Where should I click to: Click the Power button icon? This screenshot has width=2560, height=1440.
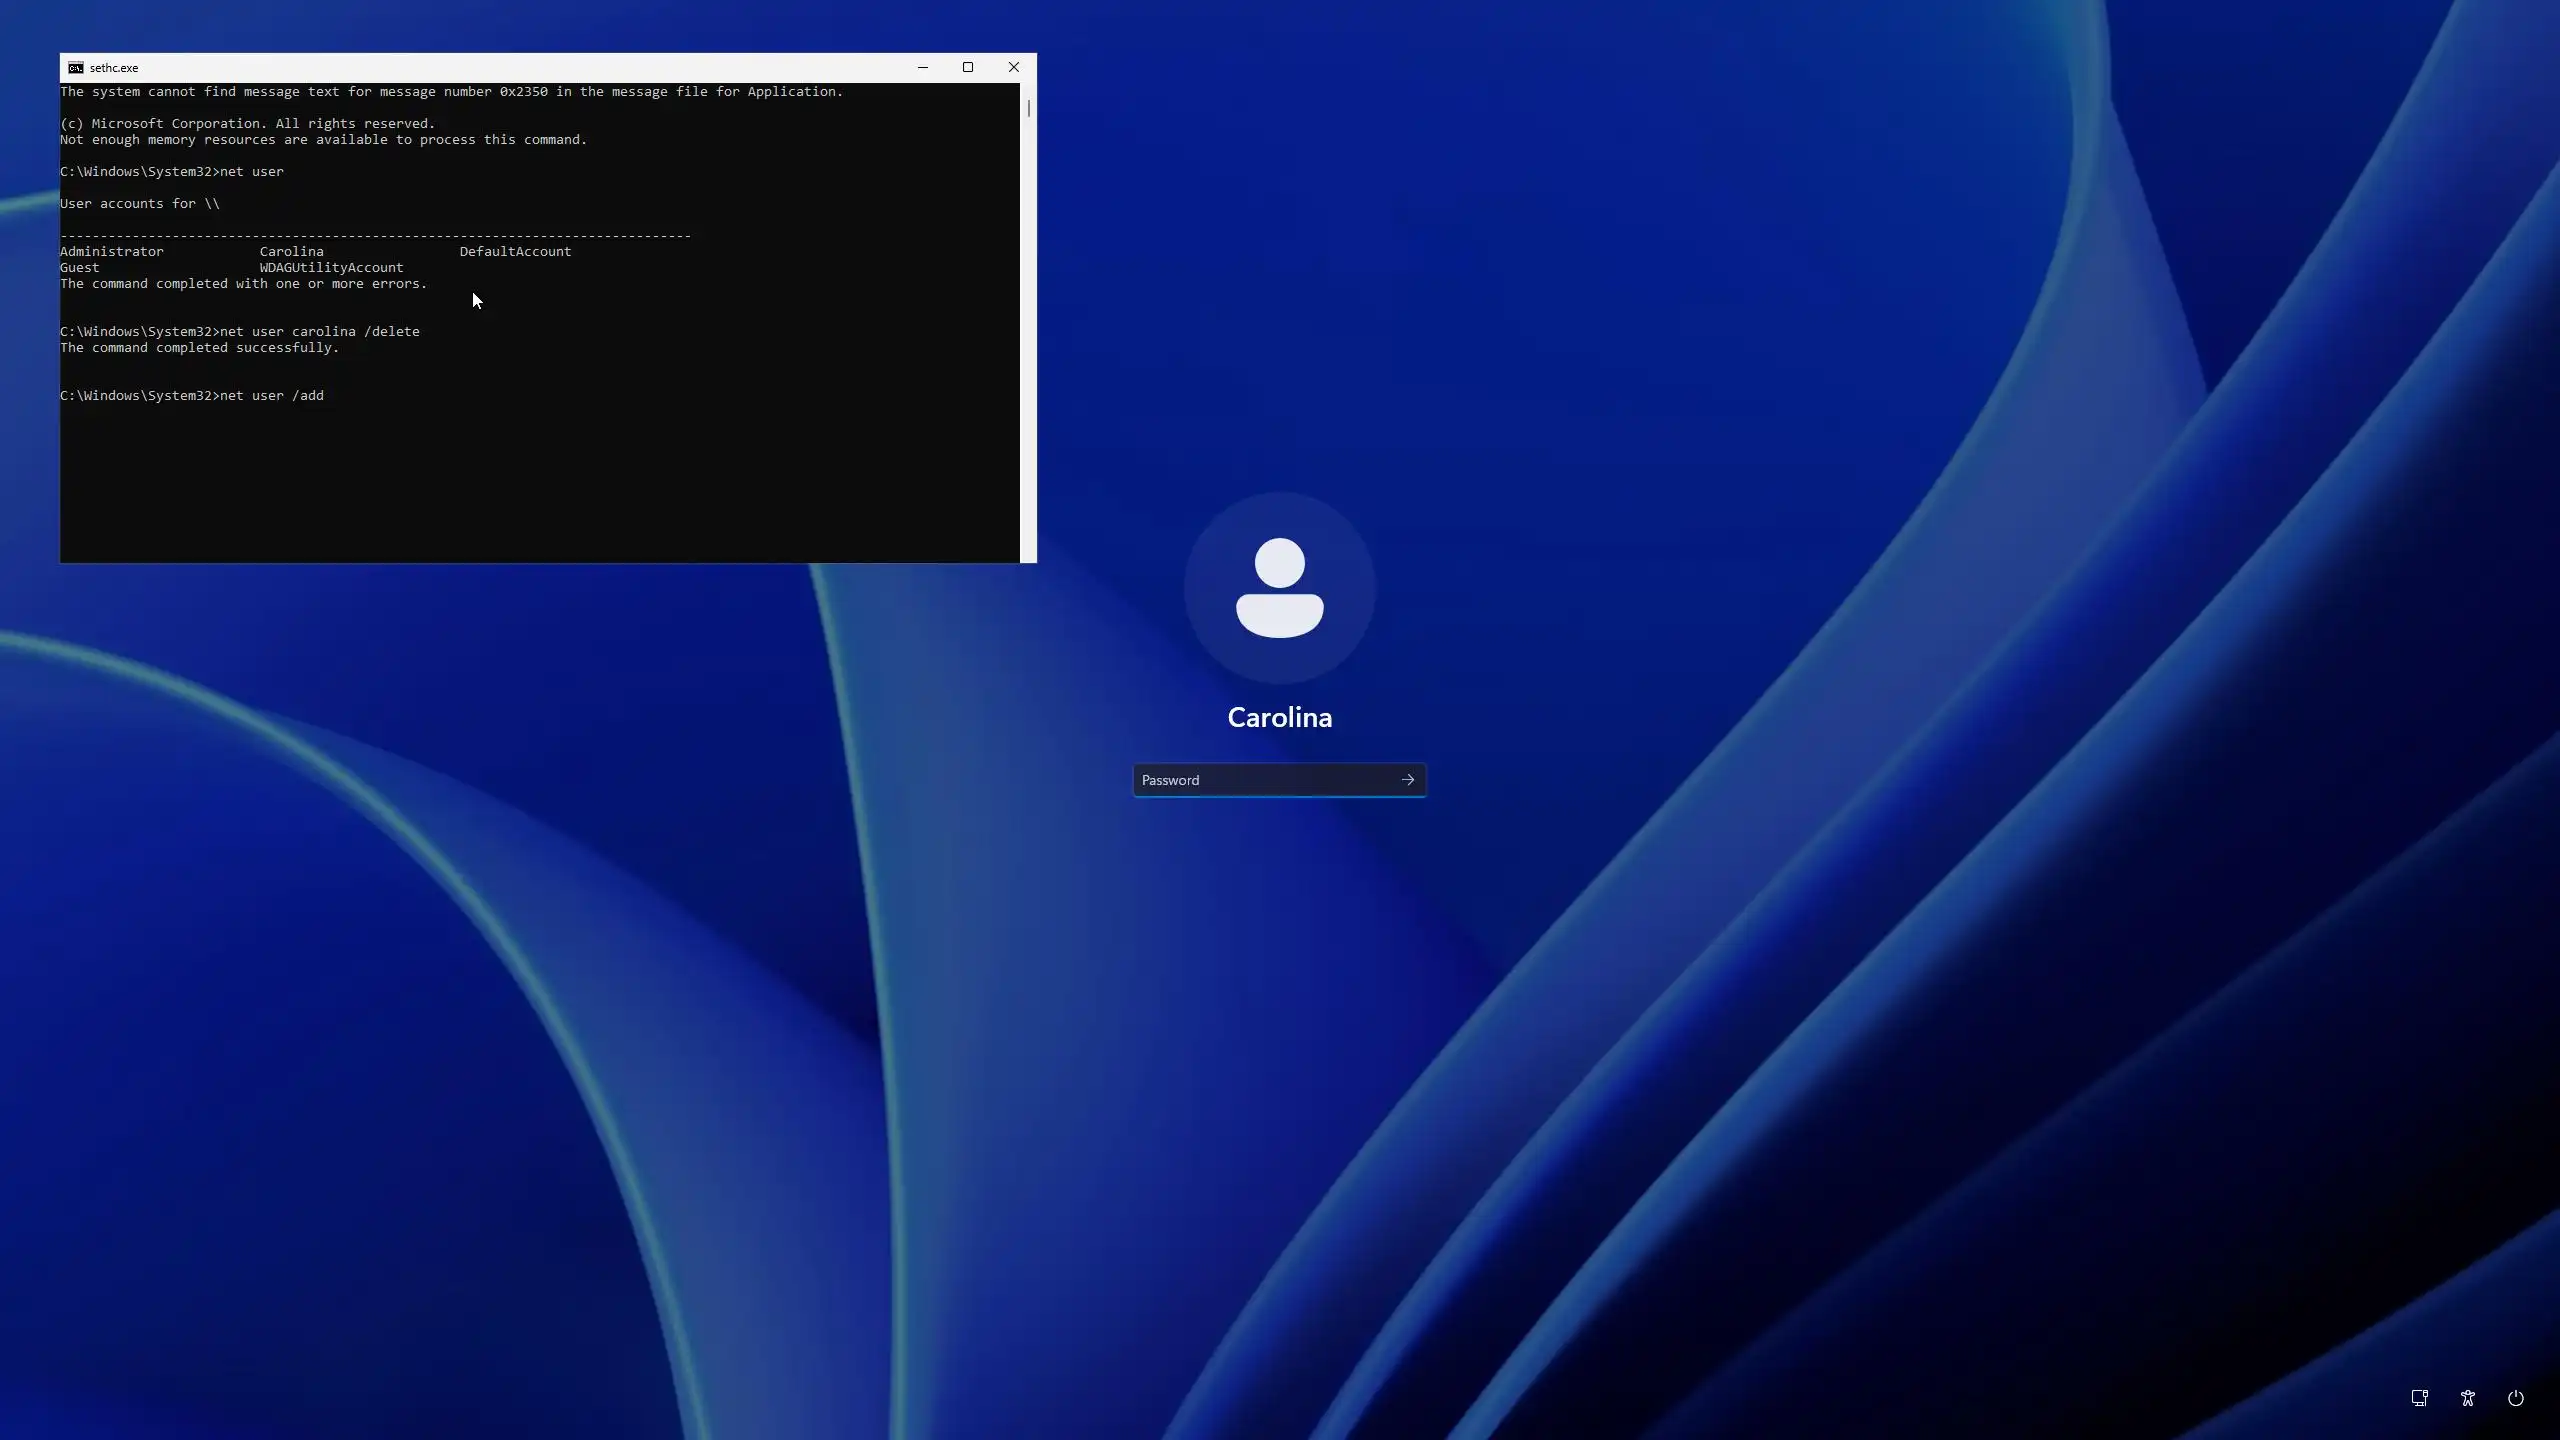[2515, 1398]
